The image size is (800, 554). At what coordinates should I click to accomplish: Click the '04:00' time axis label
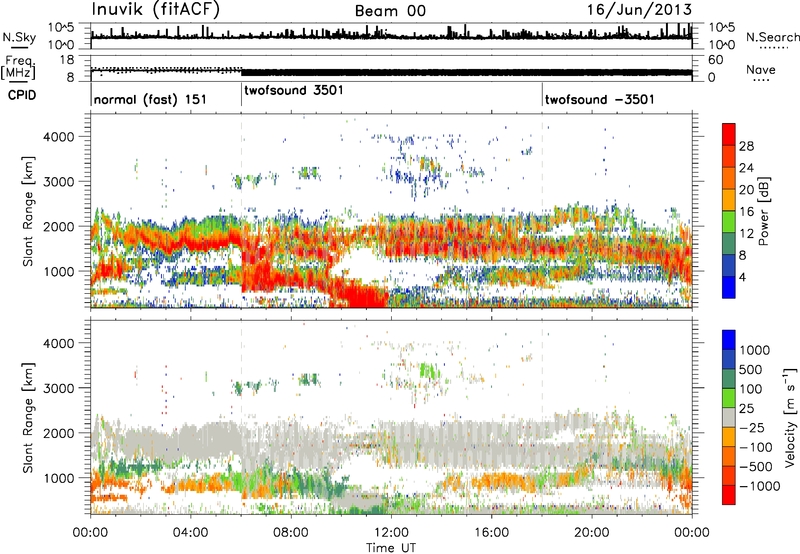190,533
